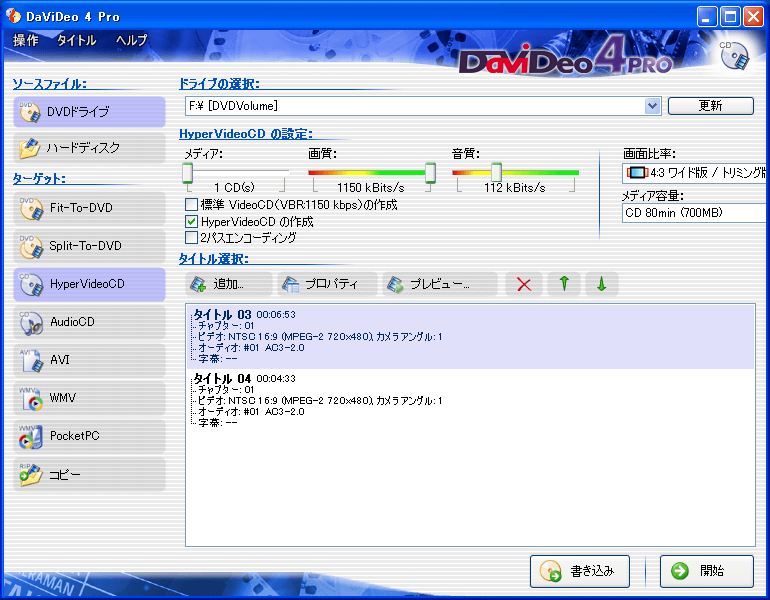This screenshot has width=770, height=600.
Task: Maximize the DaViDeo window
Action: tap(730, 17)
